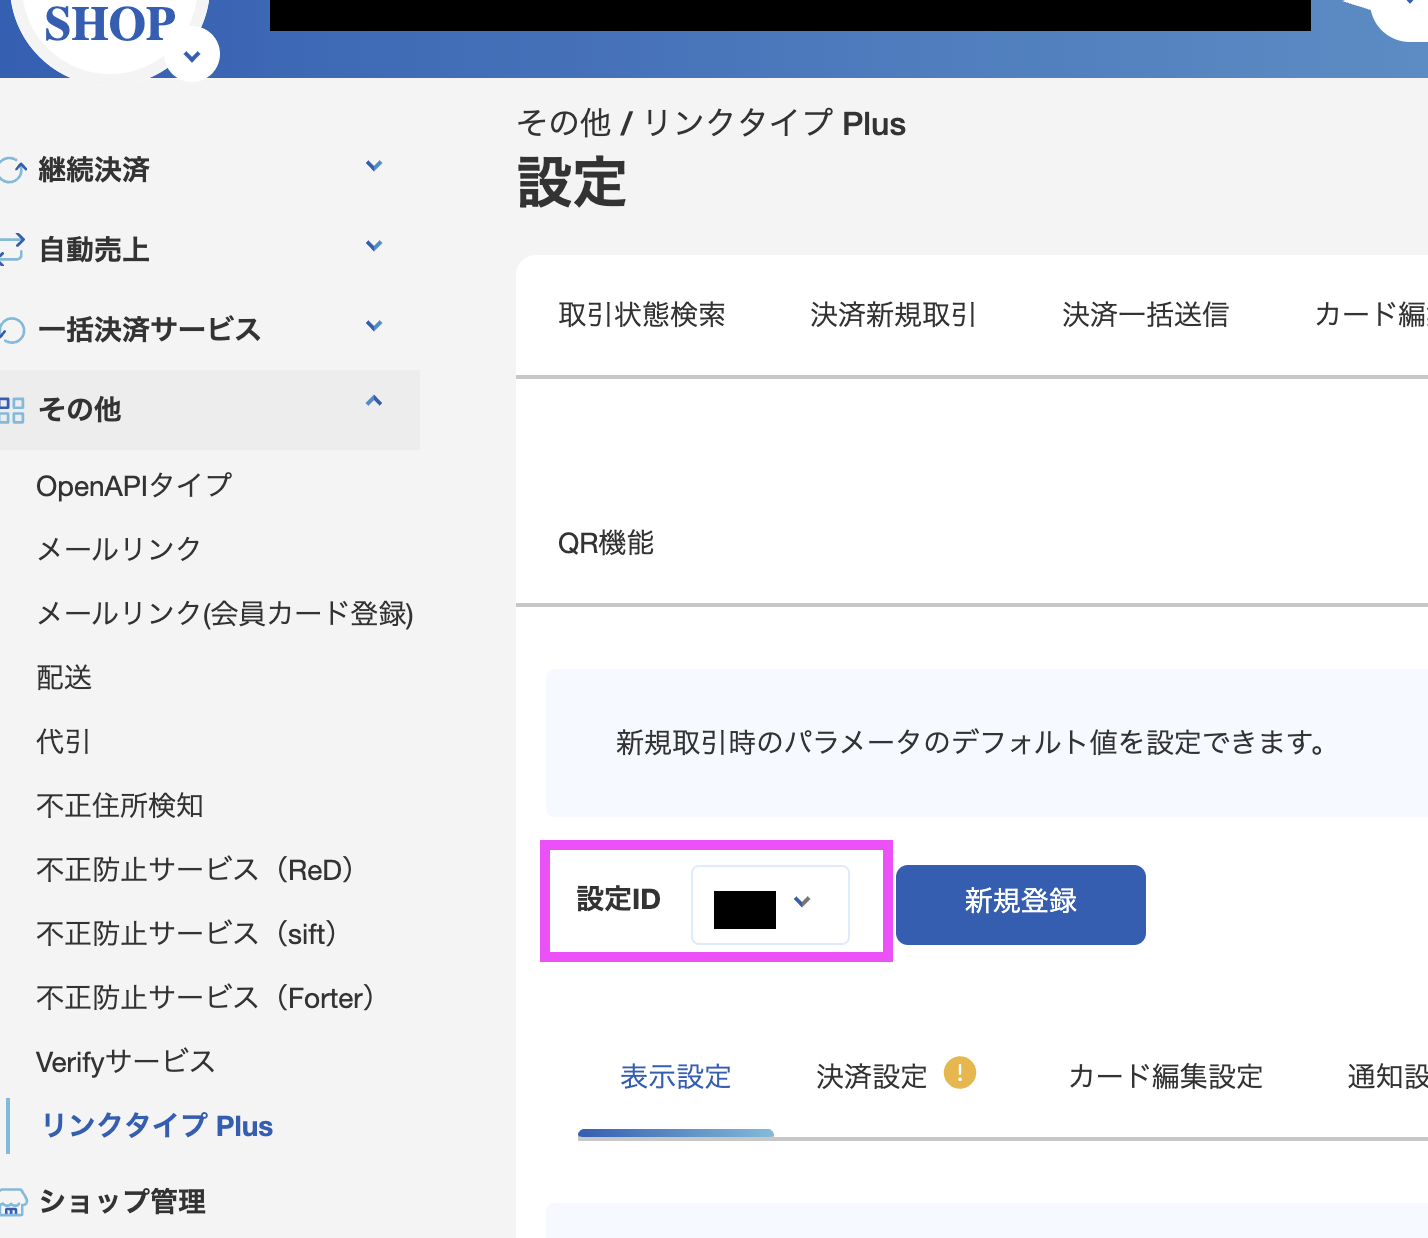Select the QR機能 tab

(605, 543)
